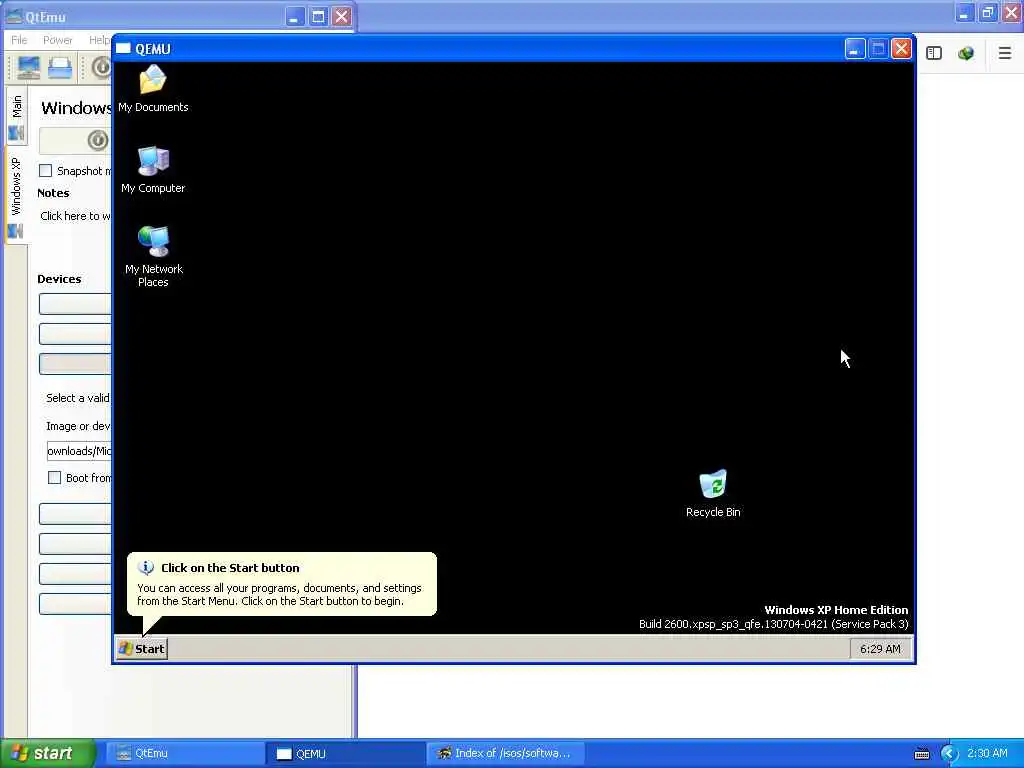Open the browser hamburger menu
The height and width of the screenshot is (768, 1024).
coord(1004,53)
